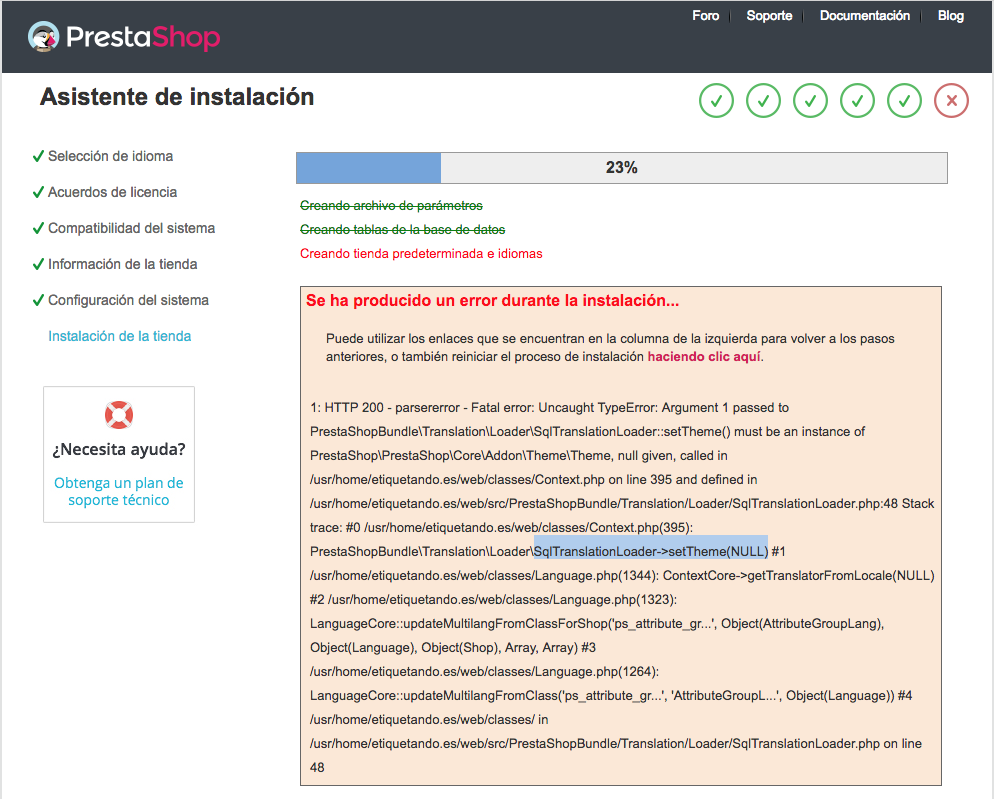Image resolution: width=994 pixels, height=799 pixels.
Task: Click error heading Se ha producido un error
Action: [492, 301]
